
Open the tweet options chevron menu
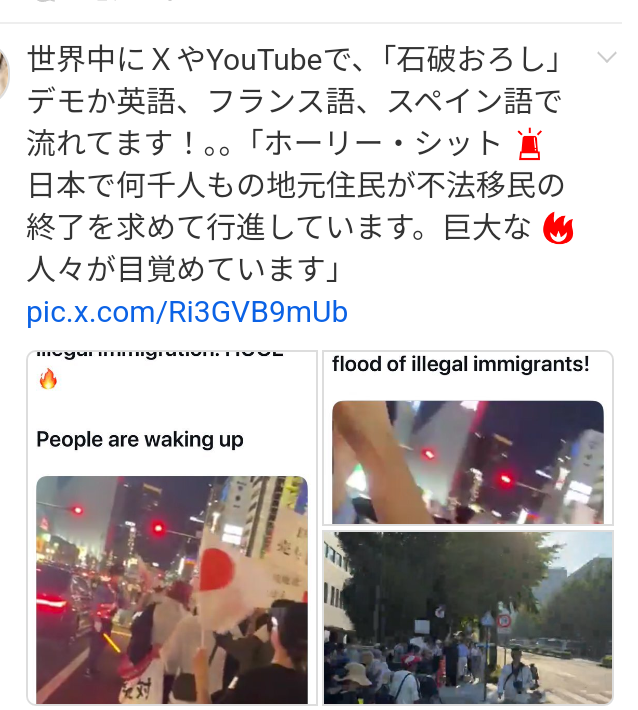tap(606, 58)
